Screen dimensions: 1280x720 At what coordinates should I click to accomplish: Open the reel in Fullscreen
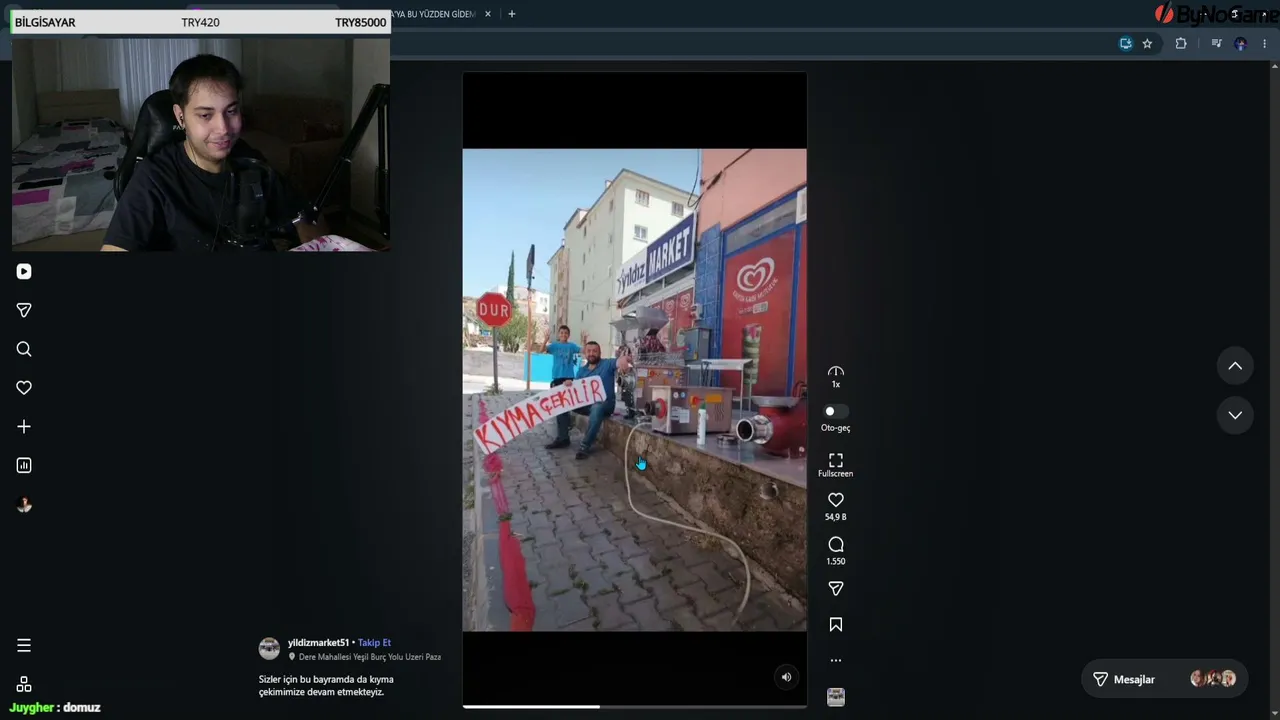click(x=836, y=465)
